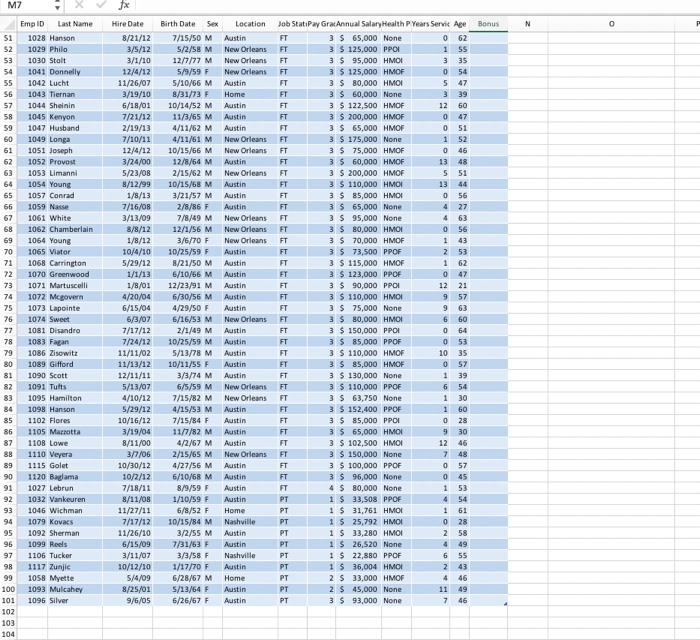
Task: Click last name cell Chamberlain
Action: click(x=75, y=229)
